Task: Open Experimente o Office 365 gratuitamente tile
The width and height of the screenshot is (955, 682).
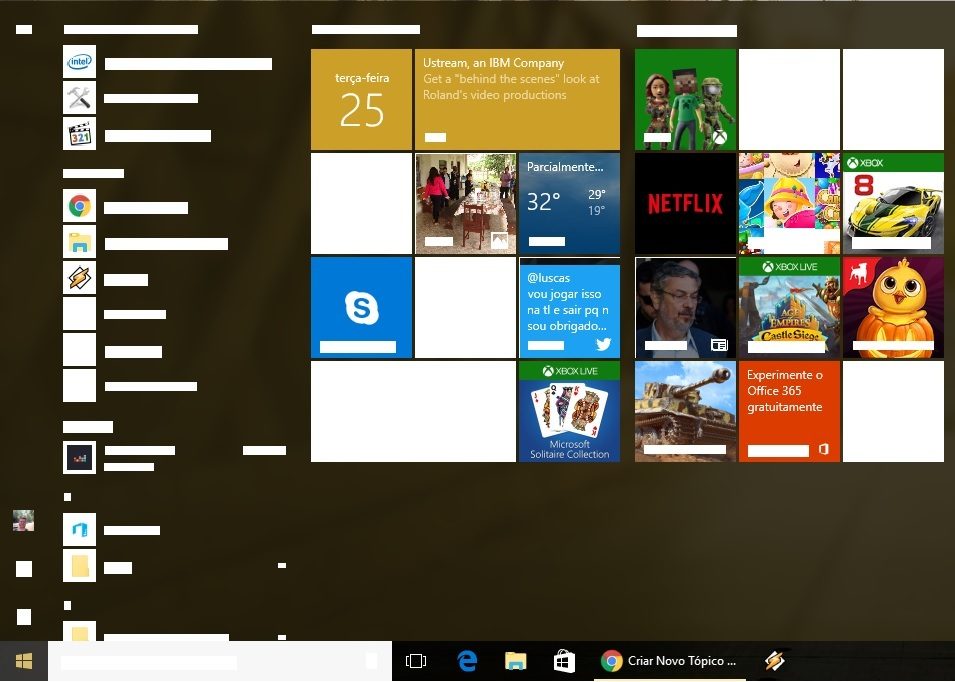Action: click(789, 412)
